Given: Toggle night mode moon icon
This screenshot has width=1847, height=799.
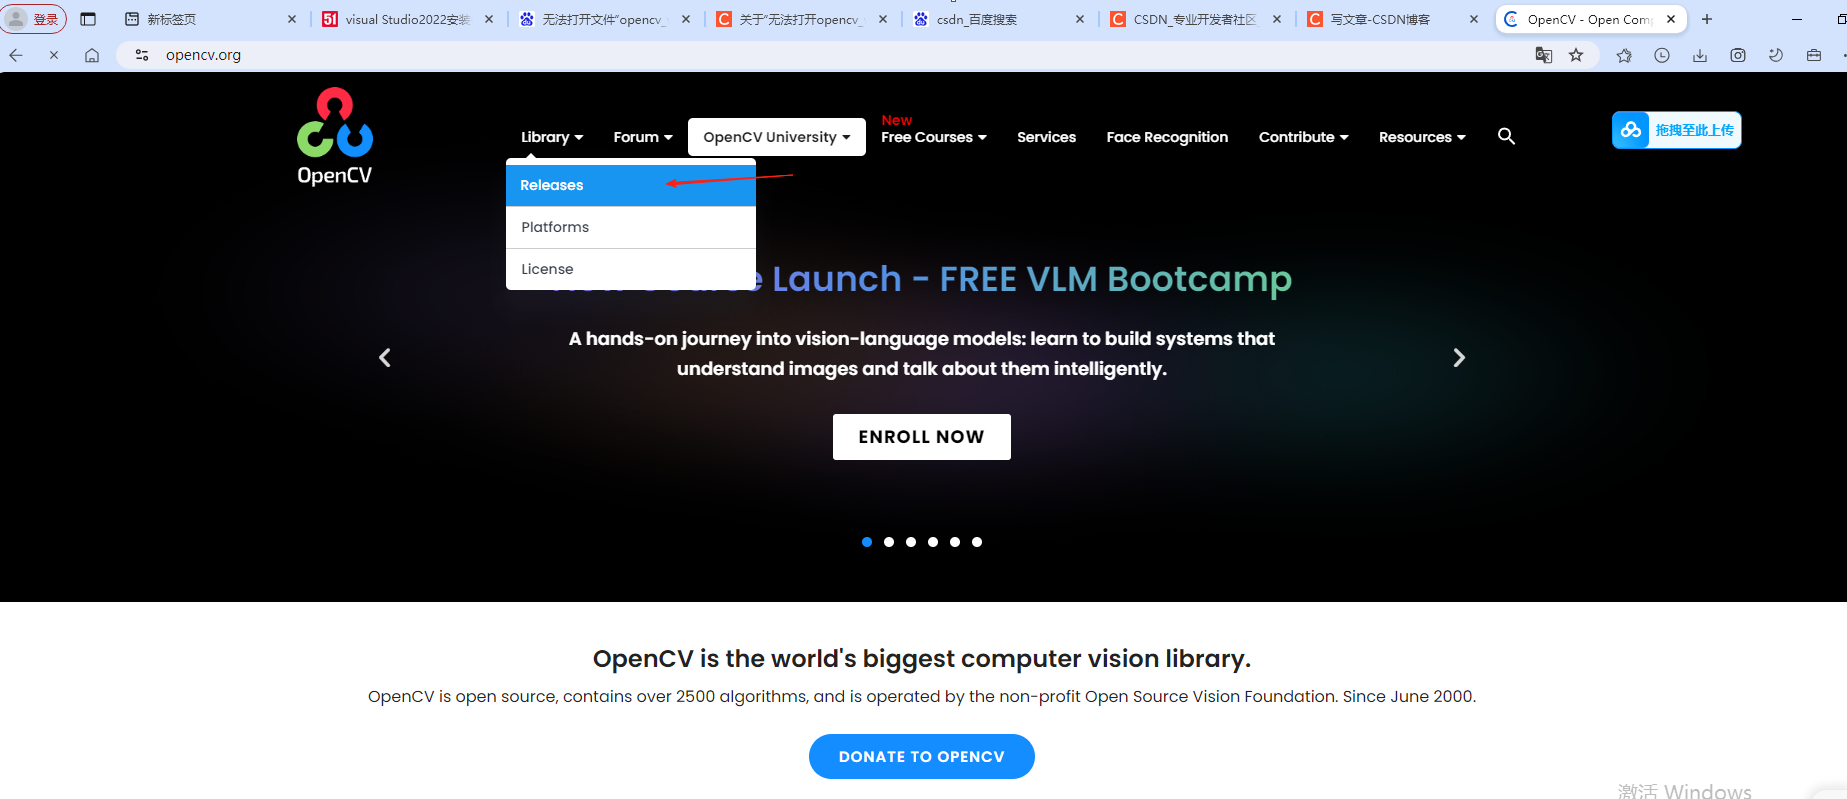Looking at the screenshot, I should pos(1776,55).
